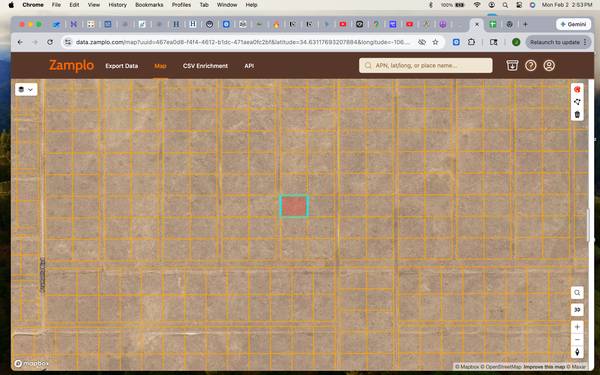The width and height of the screenshot is (600, 375).
Task: Open the API nav item
Action: click(249, 66)
